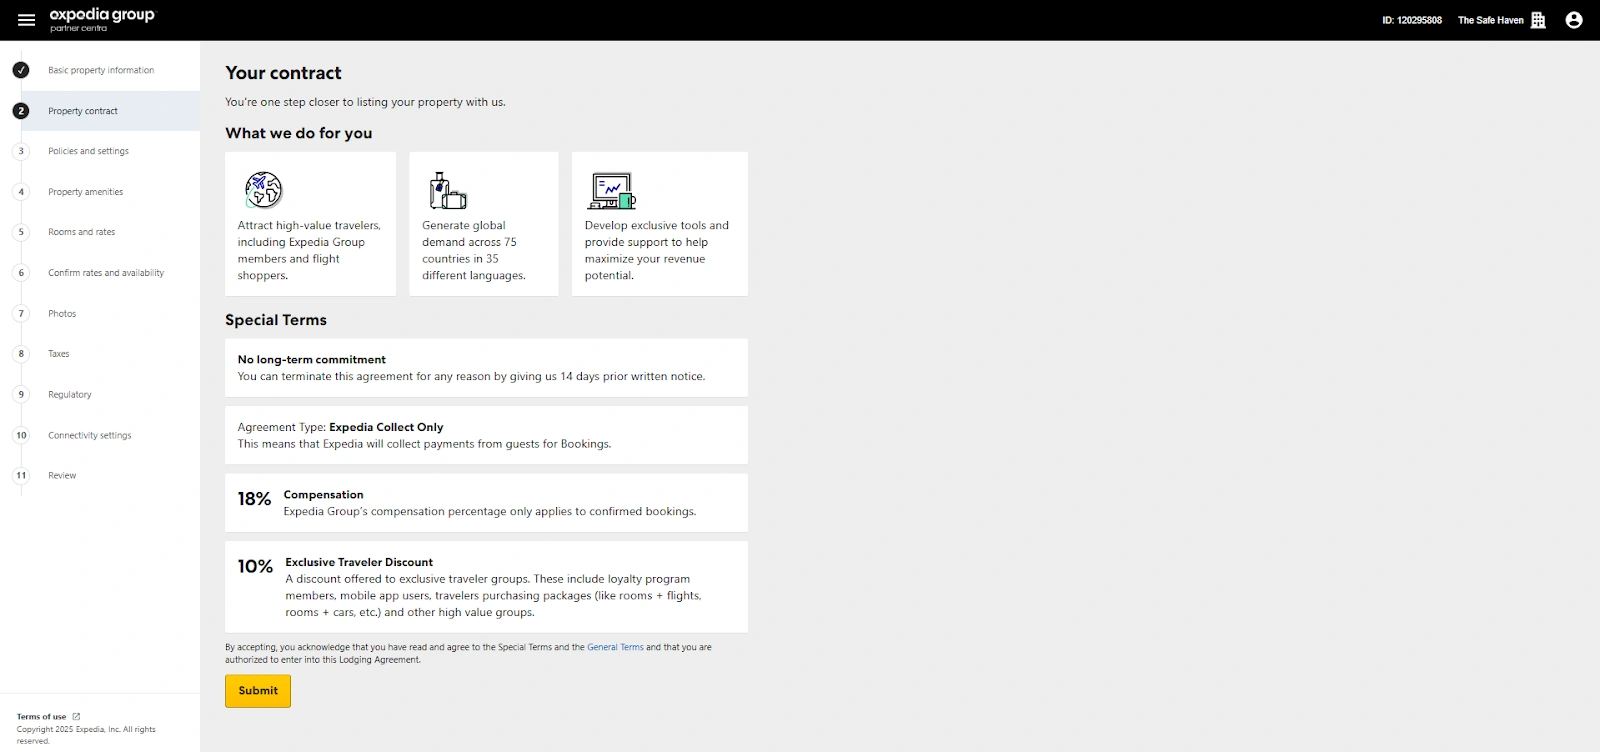Screen dimensions: 1600x752
Task: Click the luggage suitcases icon
Action: coord(448,190)
